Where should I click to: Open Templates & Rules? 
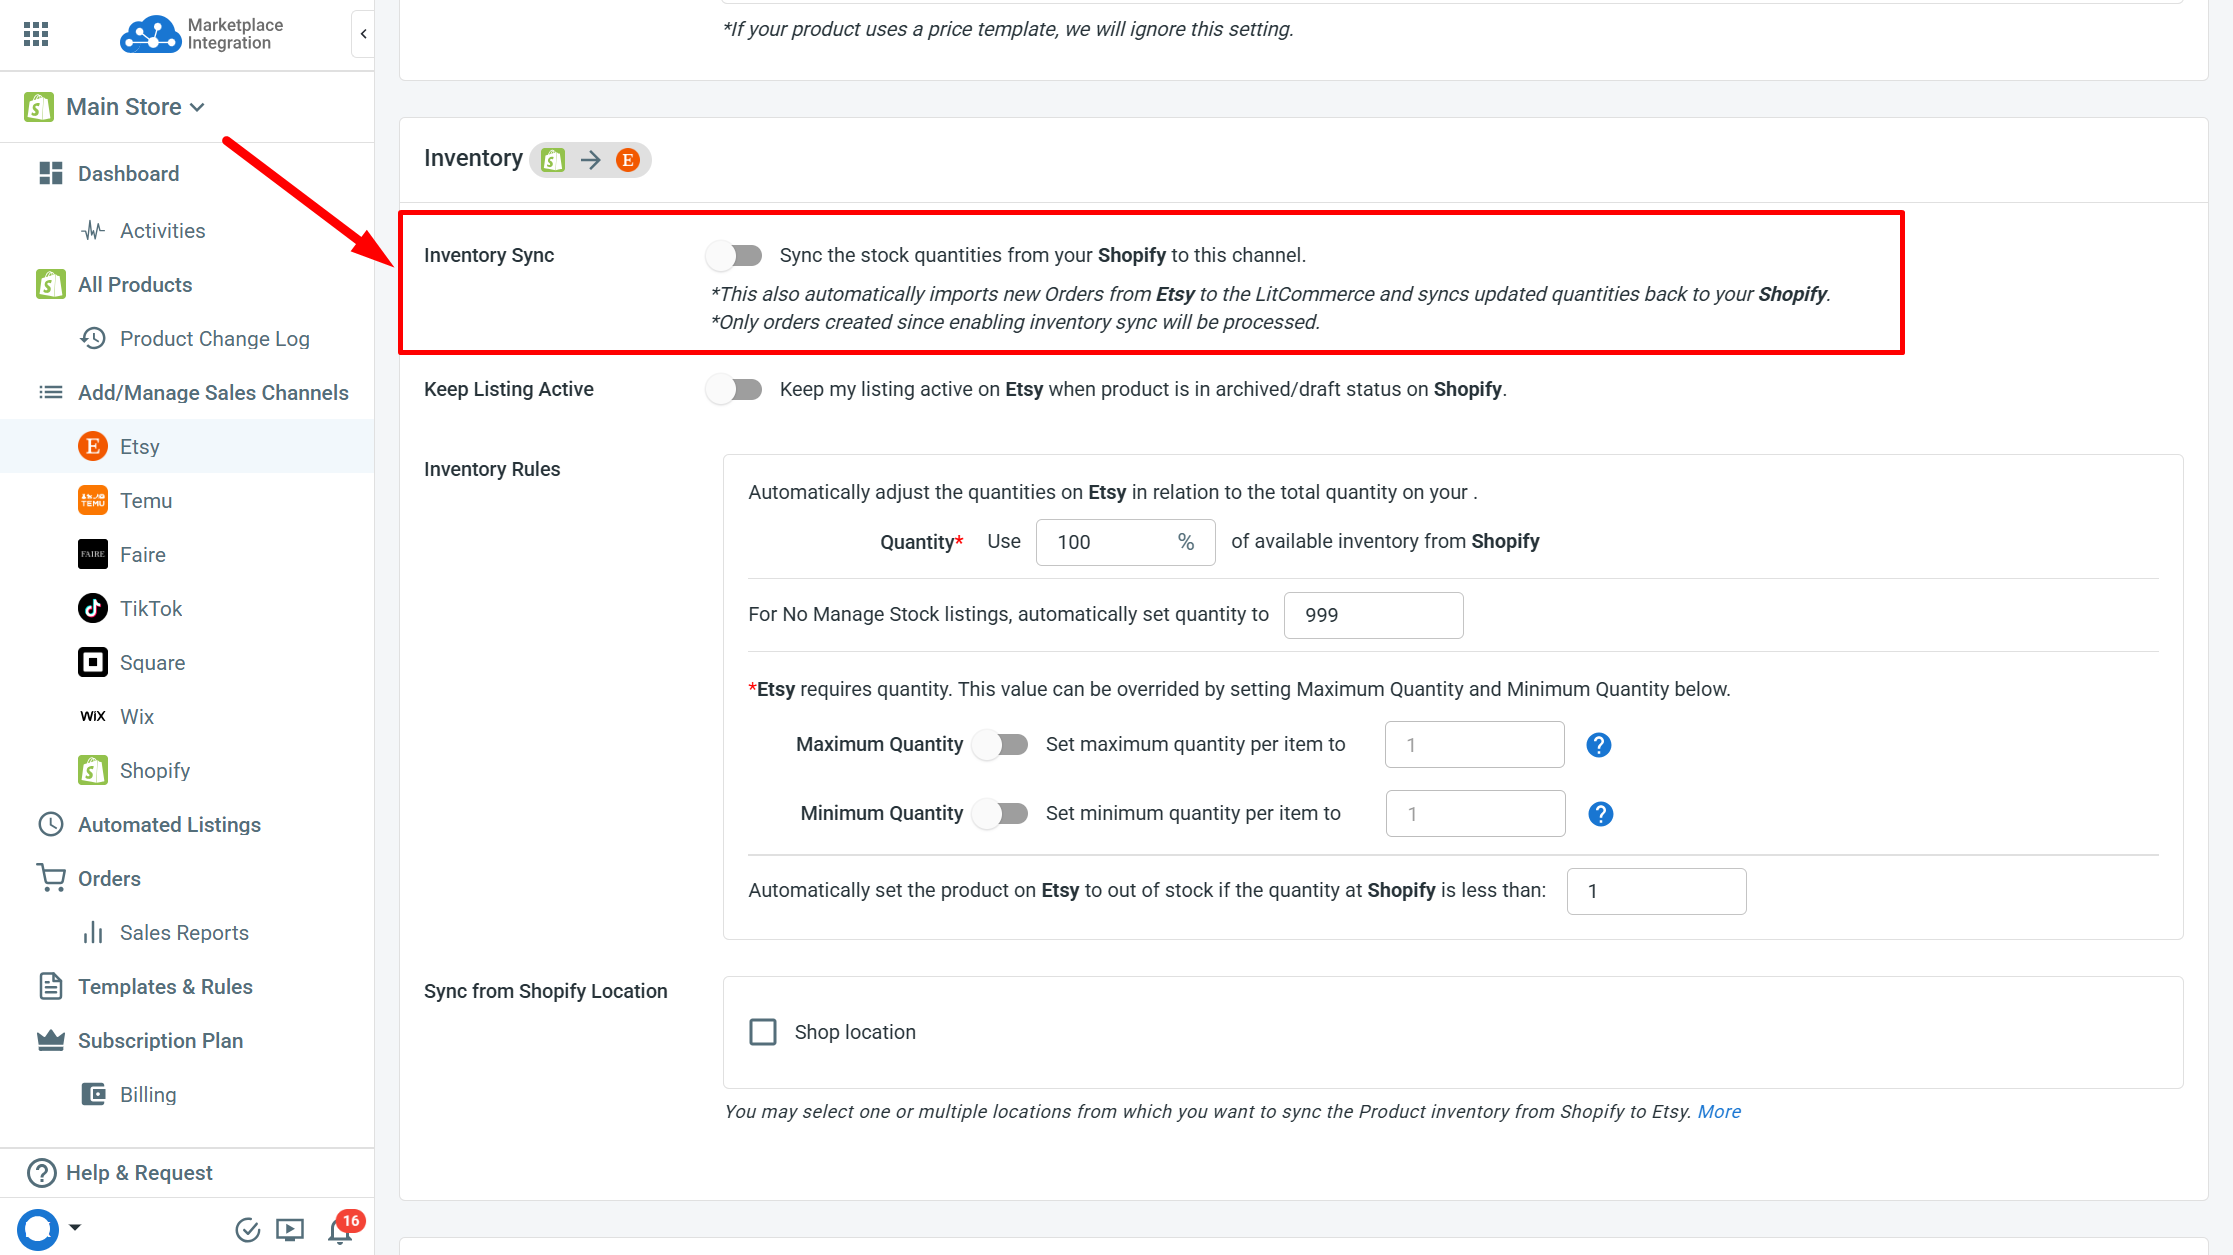pos(165,987)
